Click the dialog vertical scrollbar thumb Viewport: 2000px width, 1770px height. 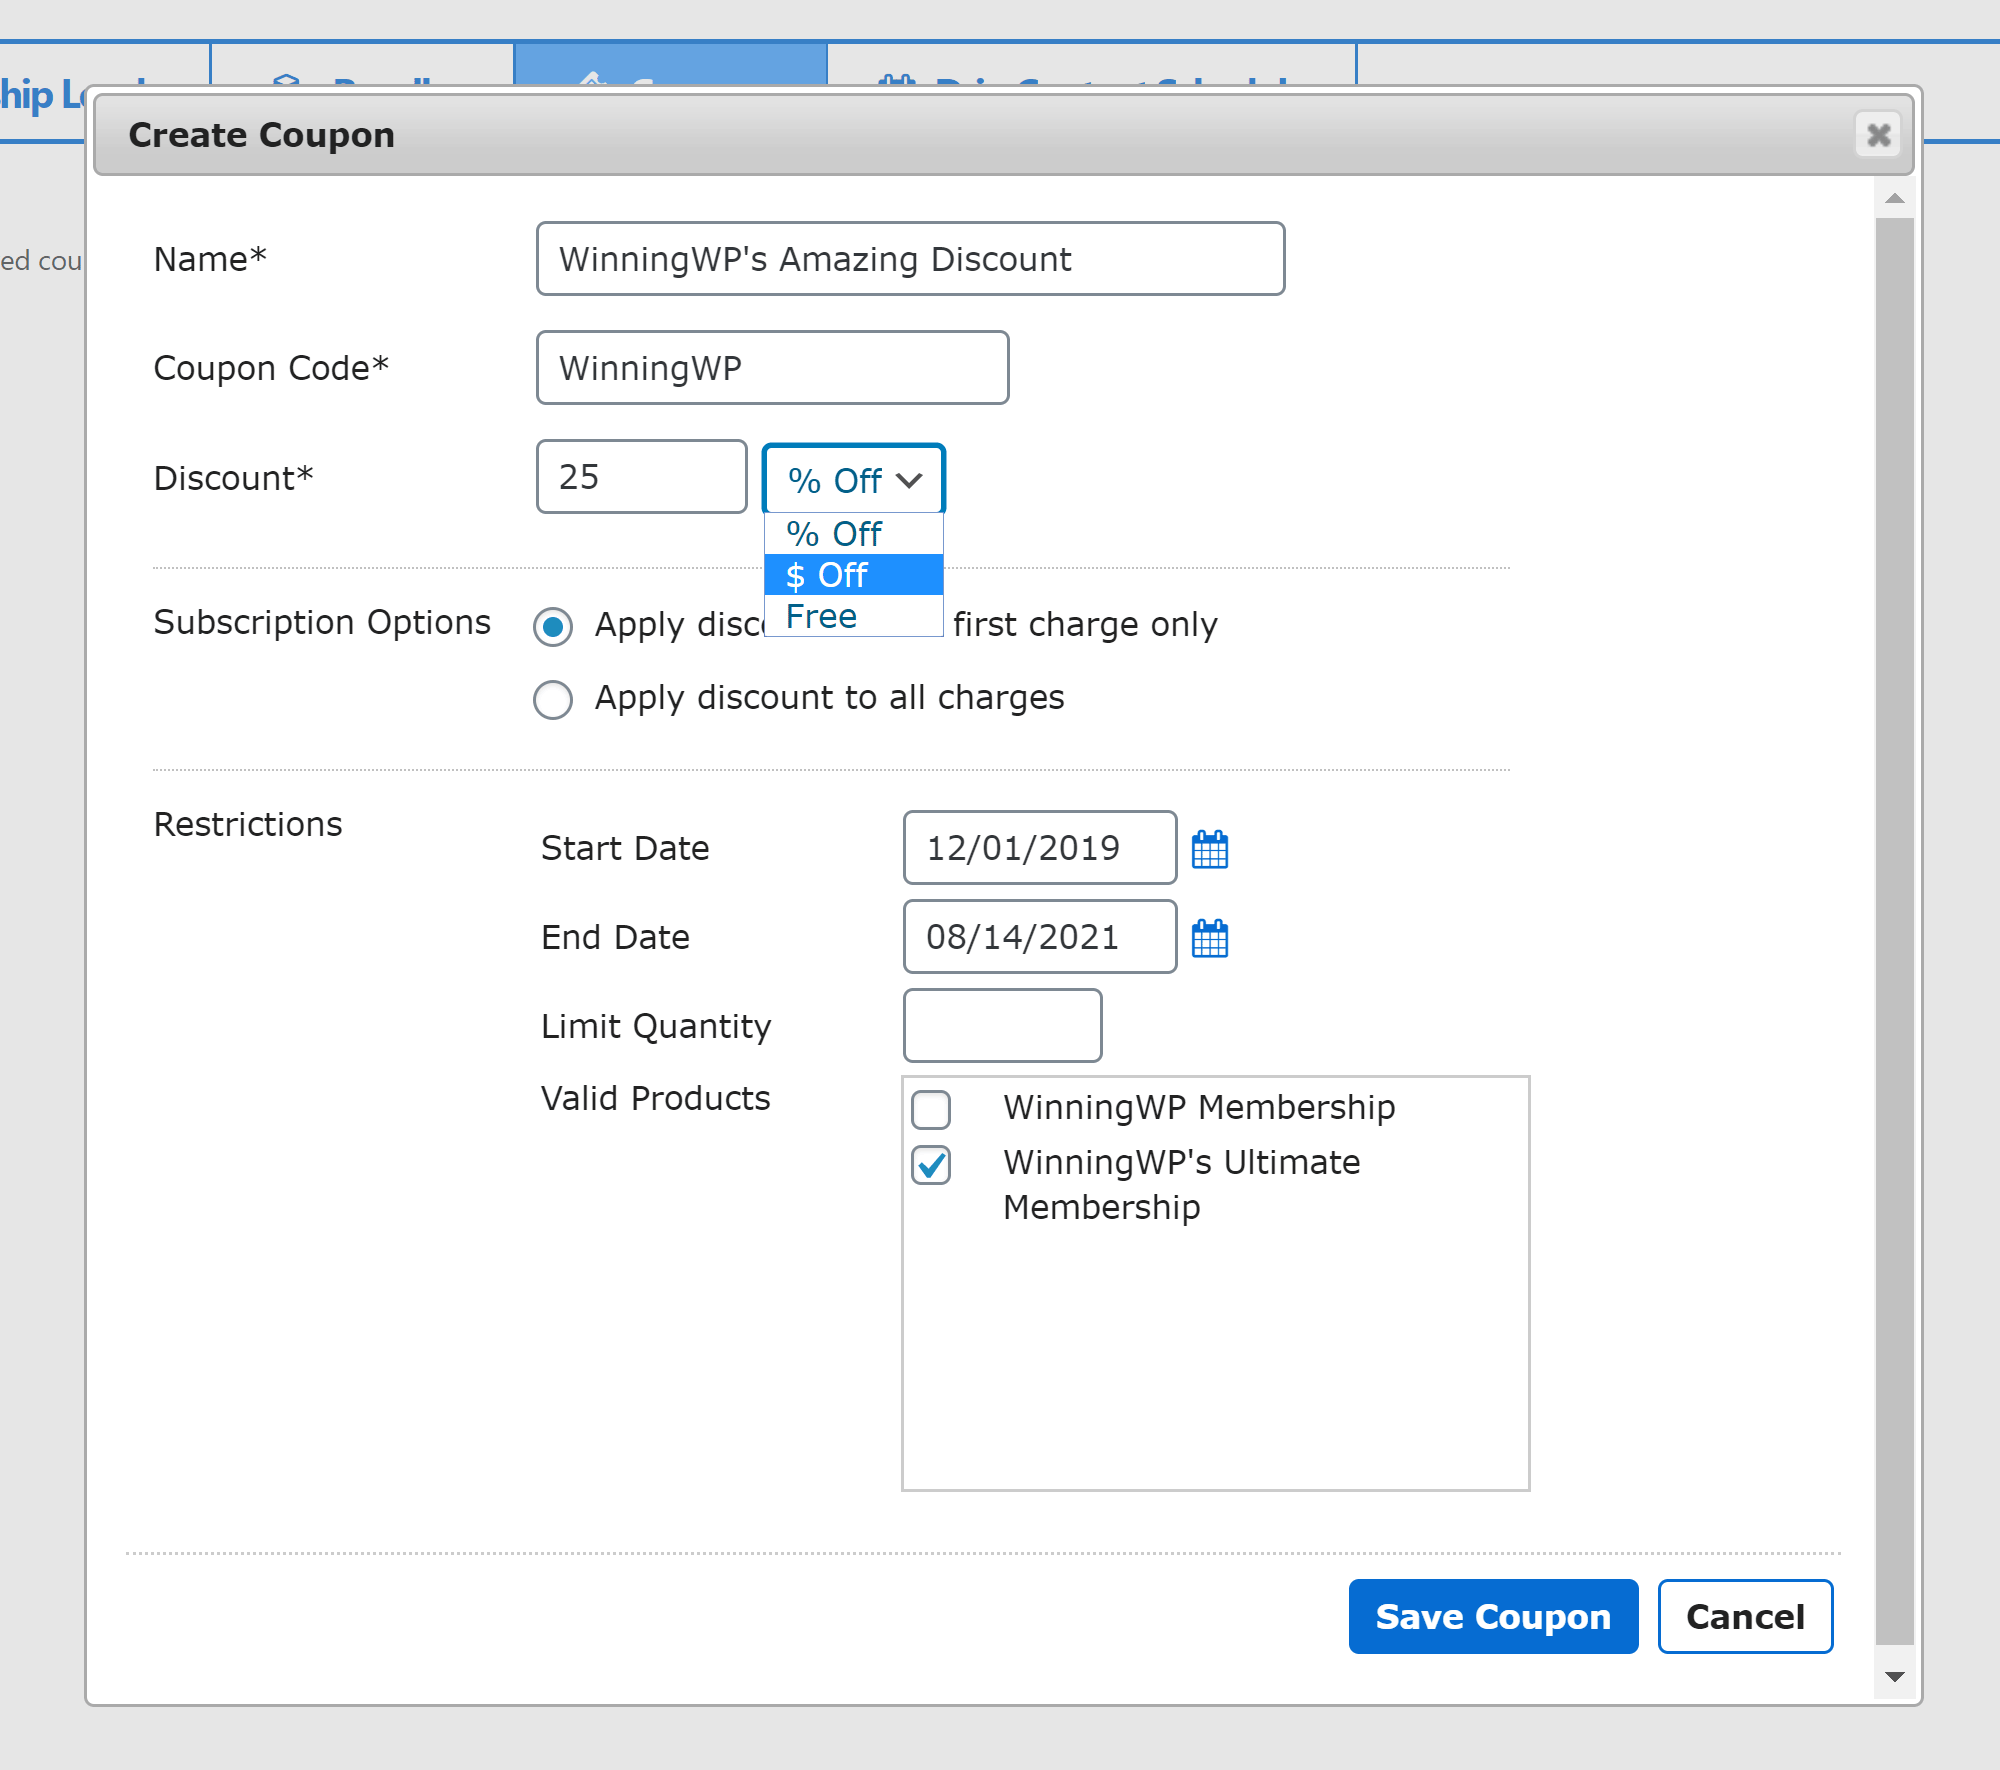coord(1894,931)
